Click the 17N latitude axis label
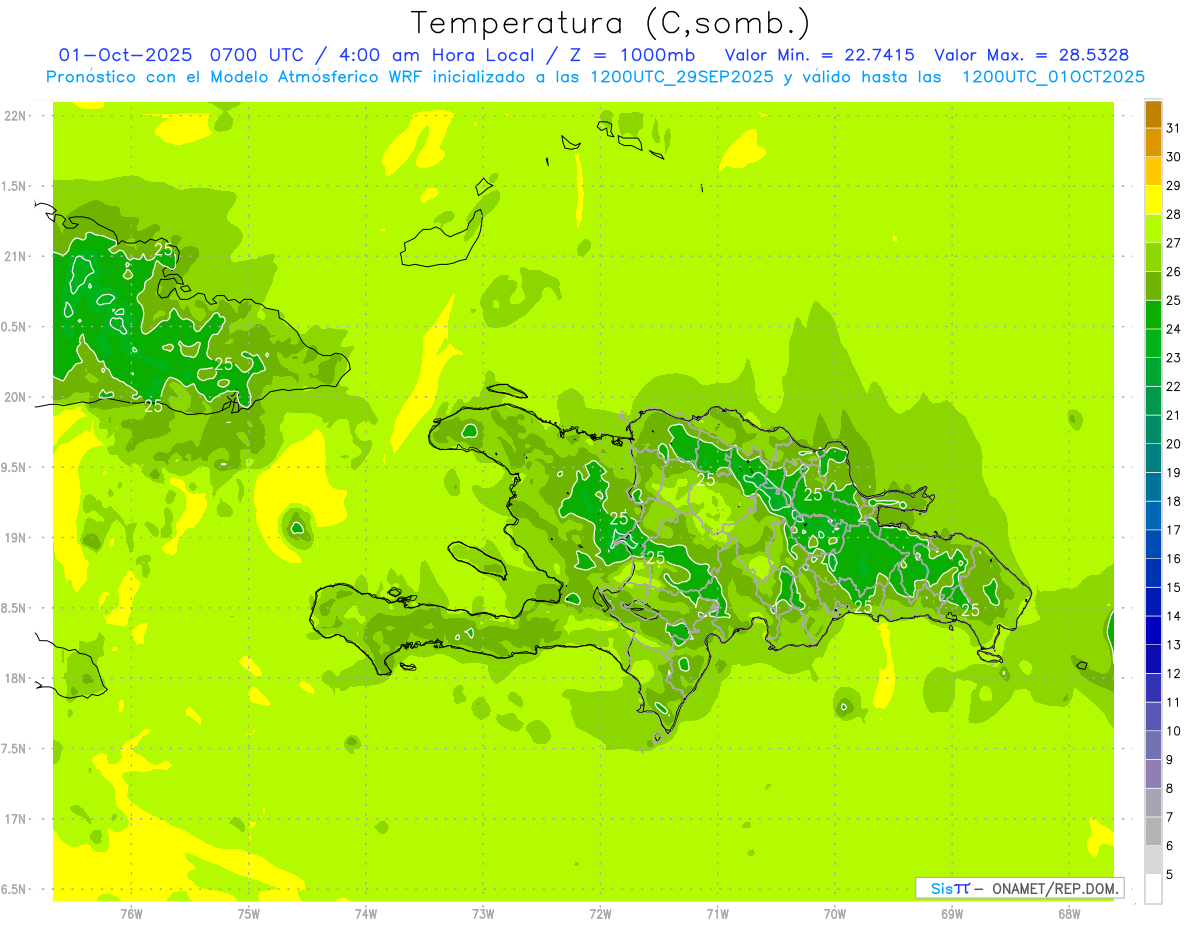The width and height of the screenshot is (1200, 927). pyautogui.click(x=15, y=819)
